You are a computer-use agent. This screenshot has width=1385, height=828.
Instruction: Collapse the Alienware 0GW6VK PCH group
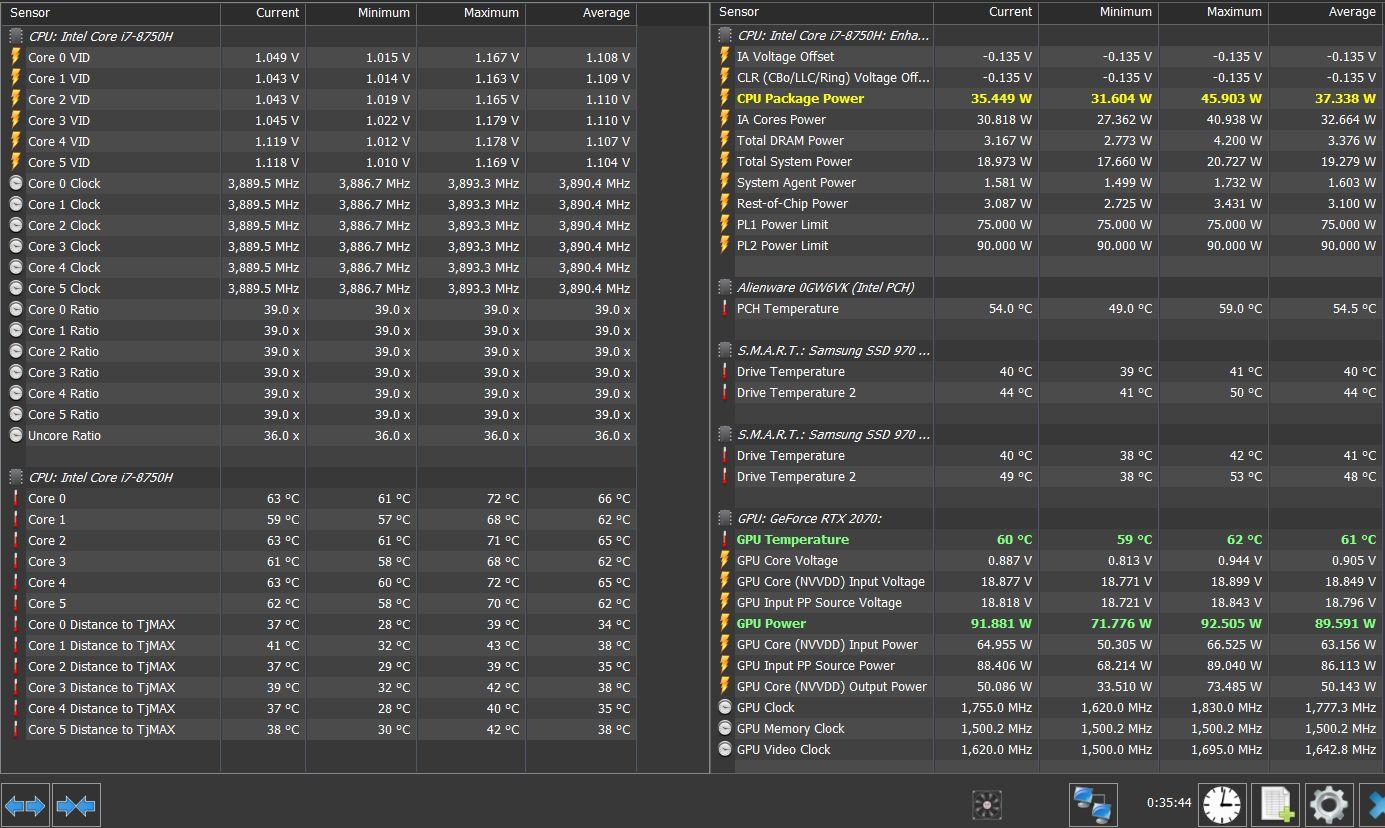pos(725,287)
